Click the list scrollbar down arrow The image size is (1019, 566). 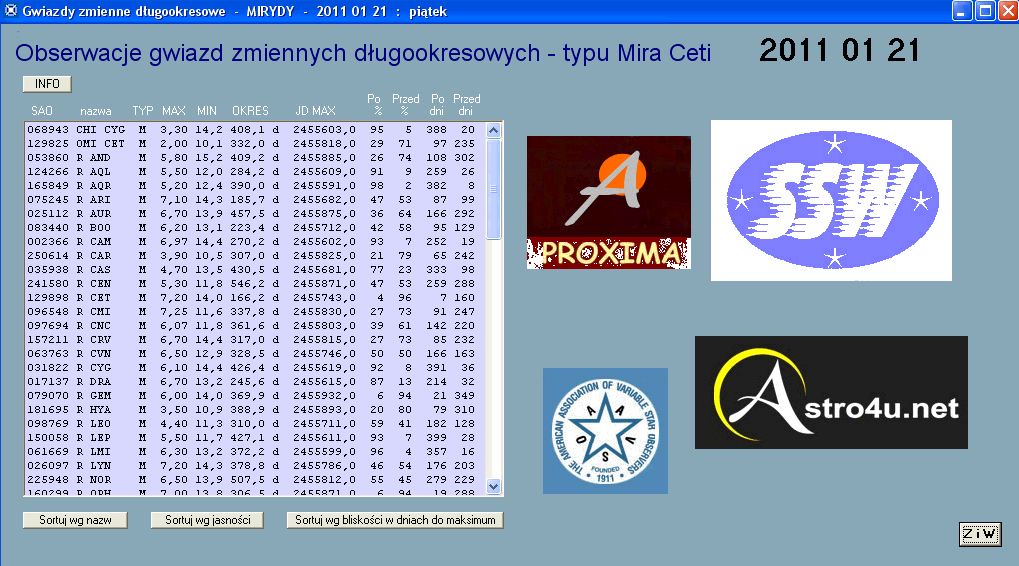[x=493, y=486]
